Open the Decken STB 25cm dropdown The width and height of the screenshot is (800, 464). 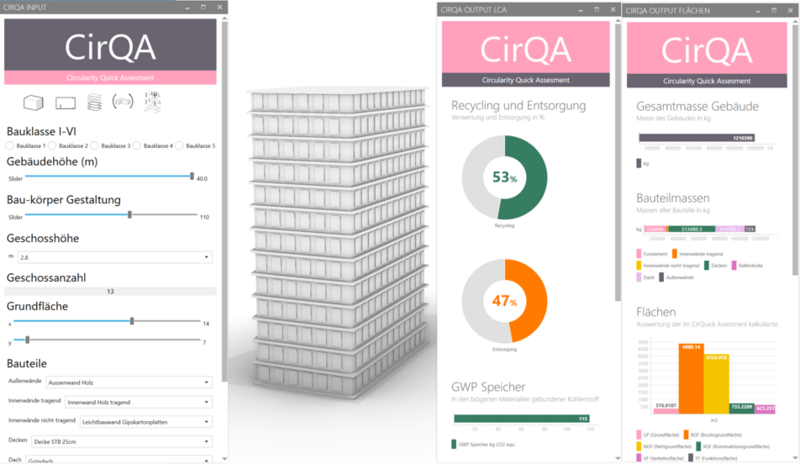(122, 442)
